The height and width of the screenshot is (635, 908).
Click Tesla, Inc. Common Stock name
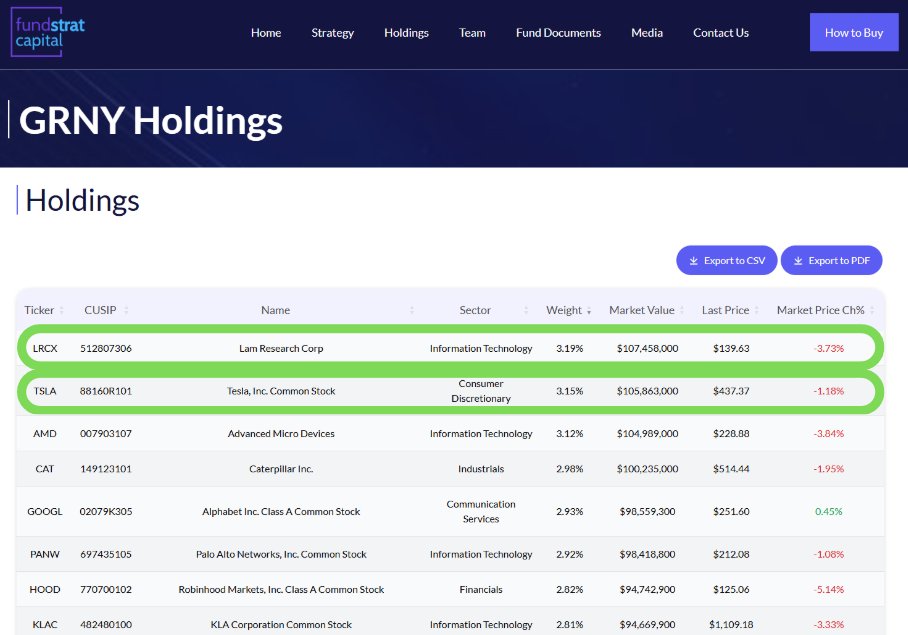pos(281,391)
